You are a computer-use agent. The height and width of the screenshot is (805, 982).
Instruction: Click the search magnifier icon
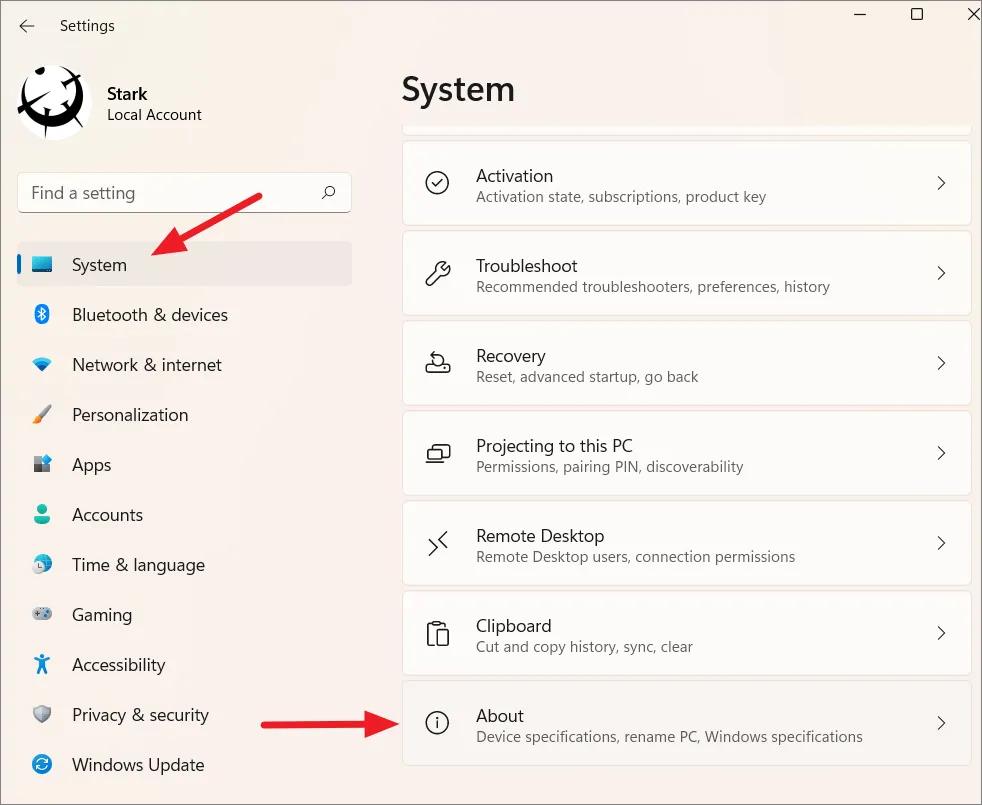[329, 192]
